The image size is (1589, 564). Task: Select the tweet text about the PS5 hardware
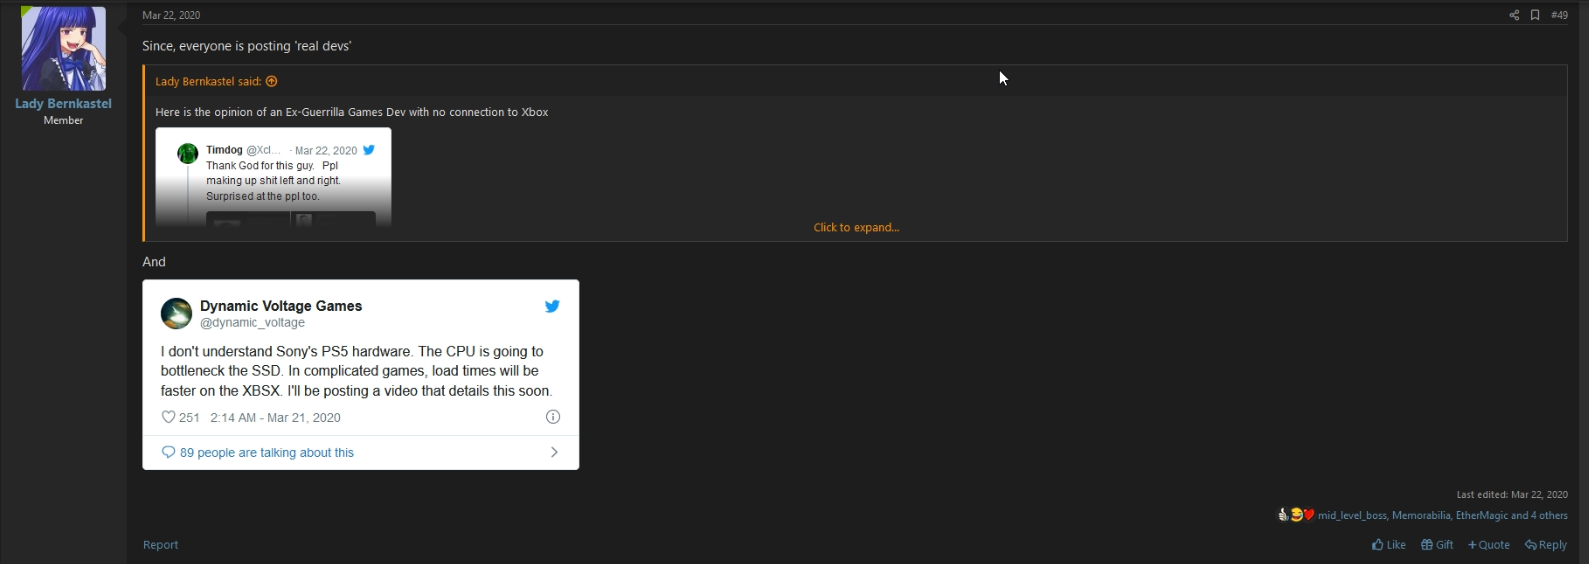(356, 371)
